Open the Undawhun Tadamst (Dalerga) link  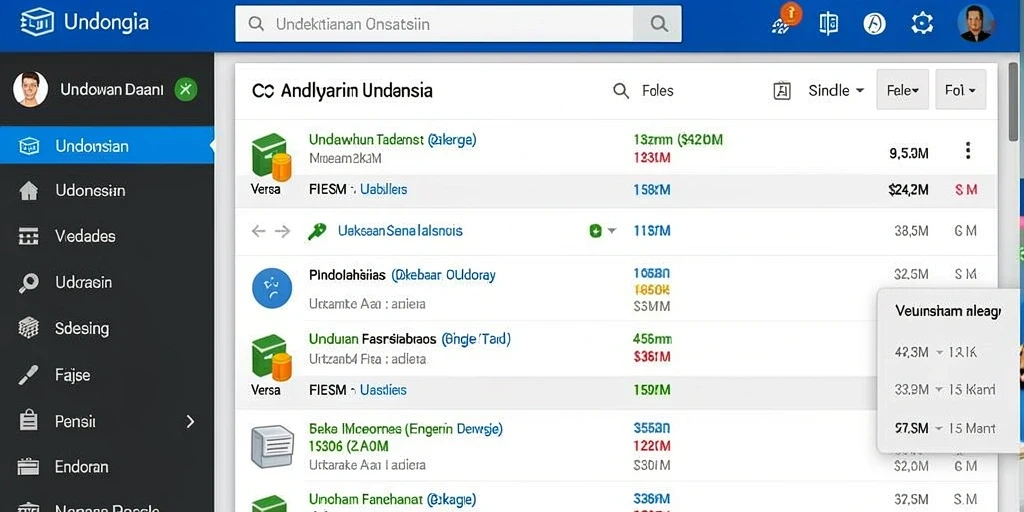[x=392, y=139]
